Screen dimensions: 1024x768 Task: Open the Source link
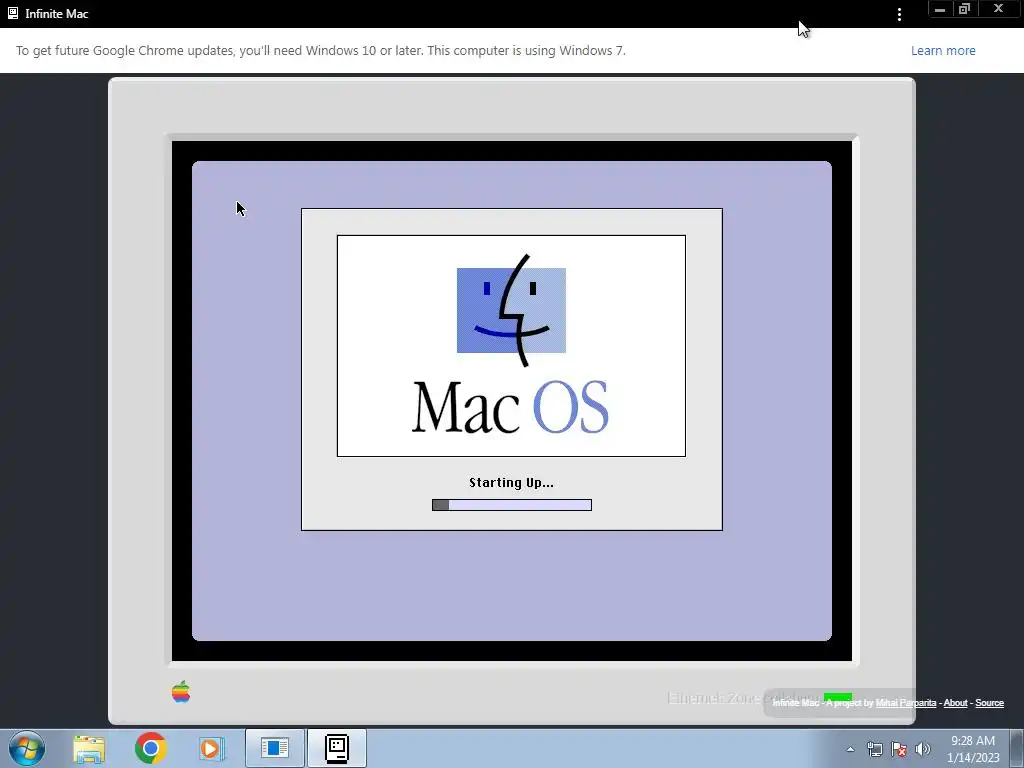tap(989, 703)
